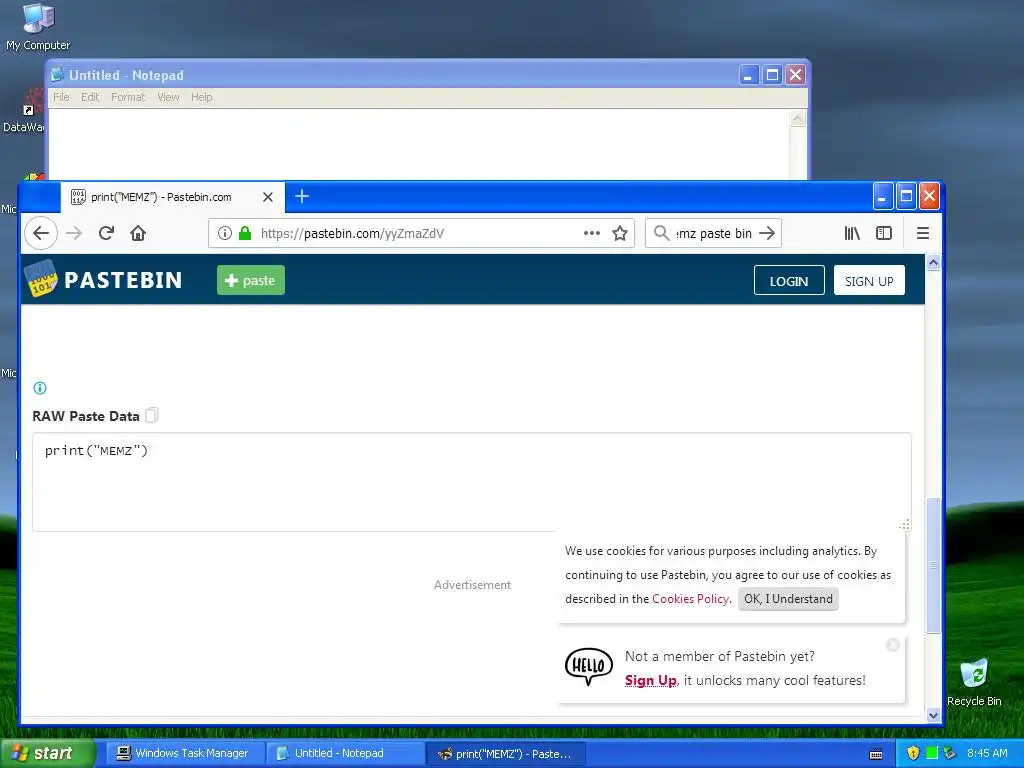Open Notepad Format menu
1024x768 pixels.
(128, 97)
